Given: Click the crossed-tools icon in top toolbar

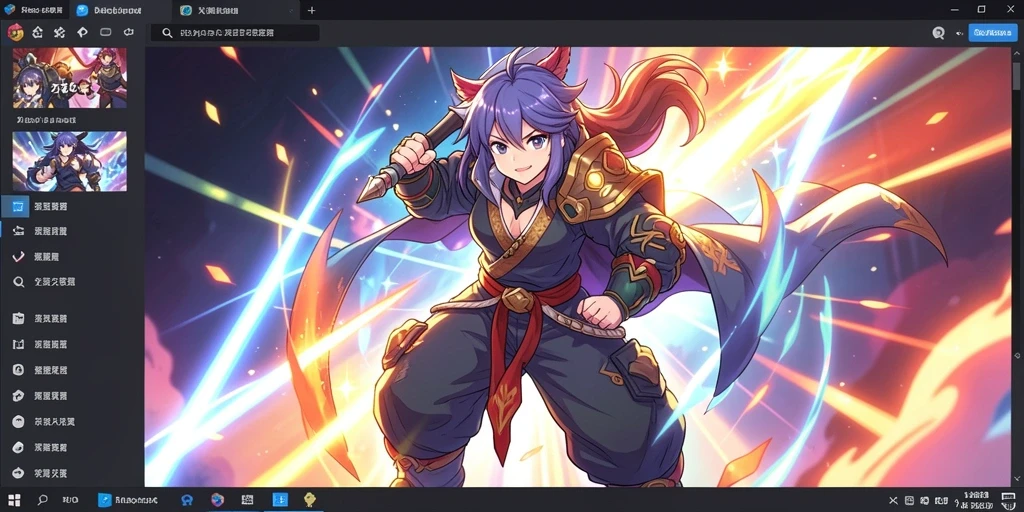Looking at the screenshot, I should pos(59,32).
